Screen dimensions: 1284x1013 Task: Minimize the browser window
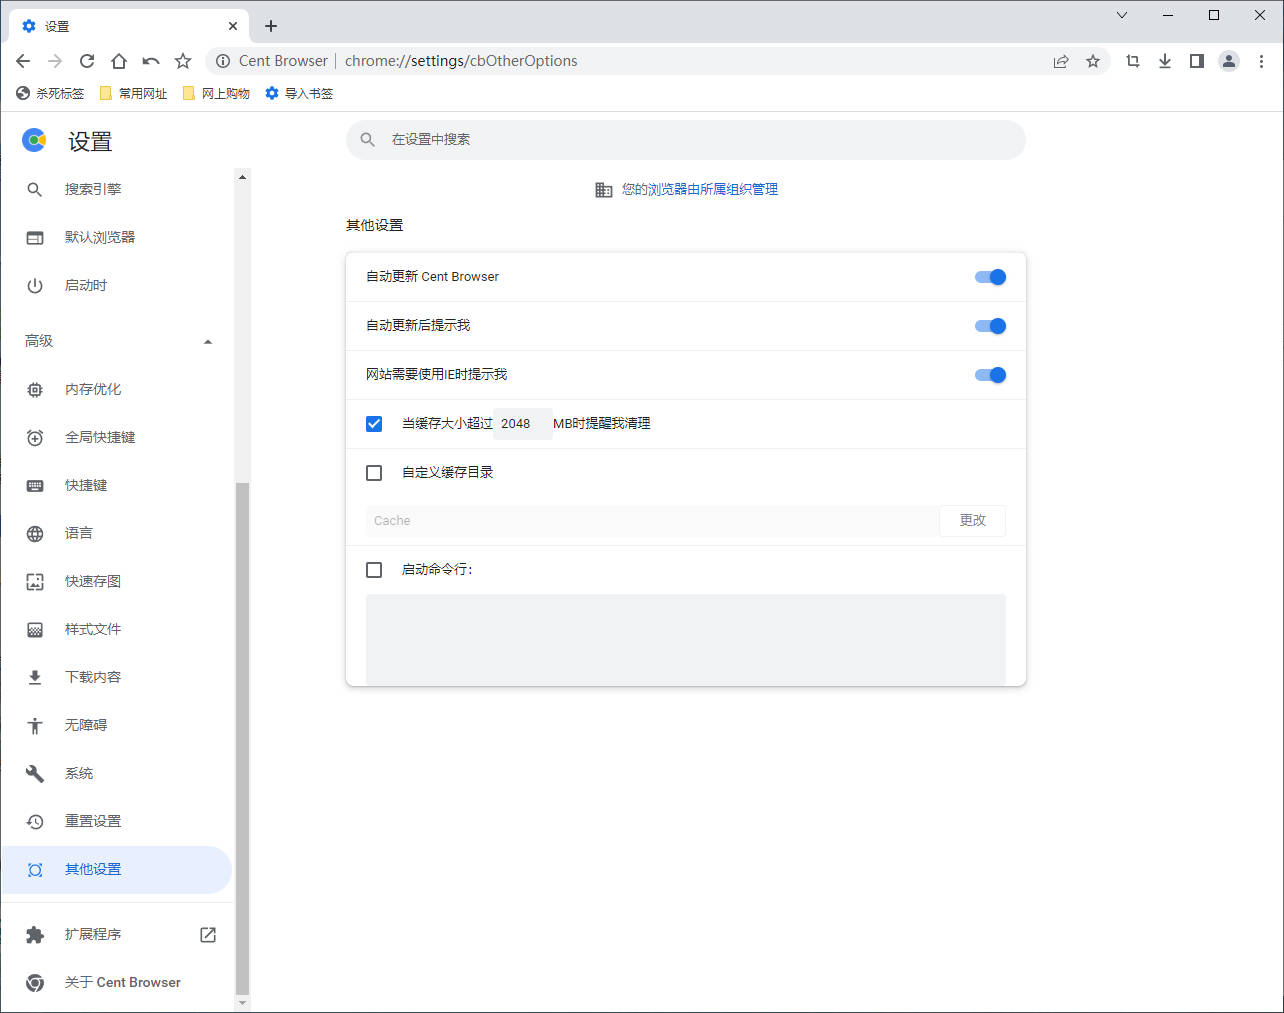[x=1168, y=15]
